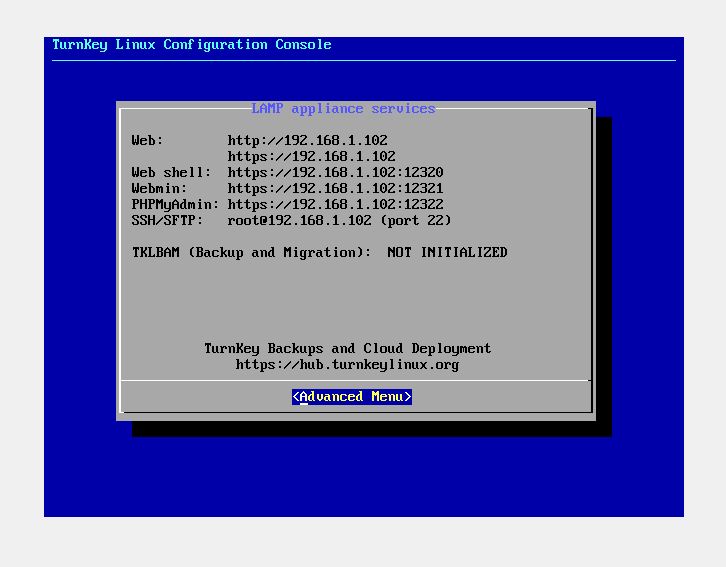Click the LAMP appliance services dialog title
The width and height of the screenshot is (726, 567).
click(x=343, y=108)
